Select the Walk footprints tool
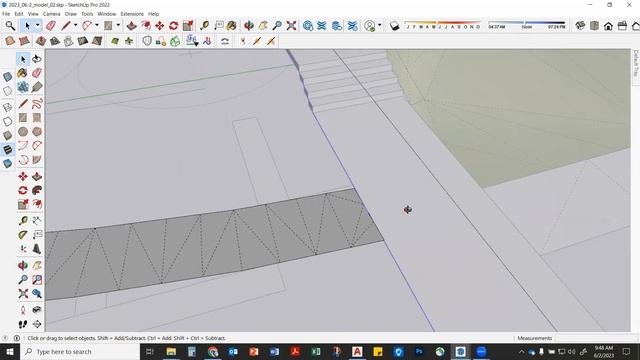 tap(23, 324)
